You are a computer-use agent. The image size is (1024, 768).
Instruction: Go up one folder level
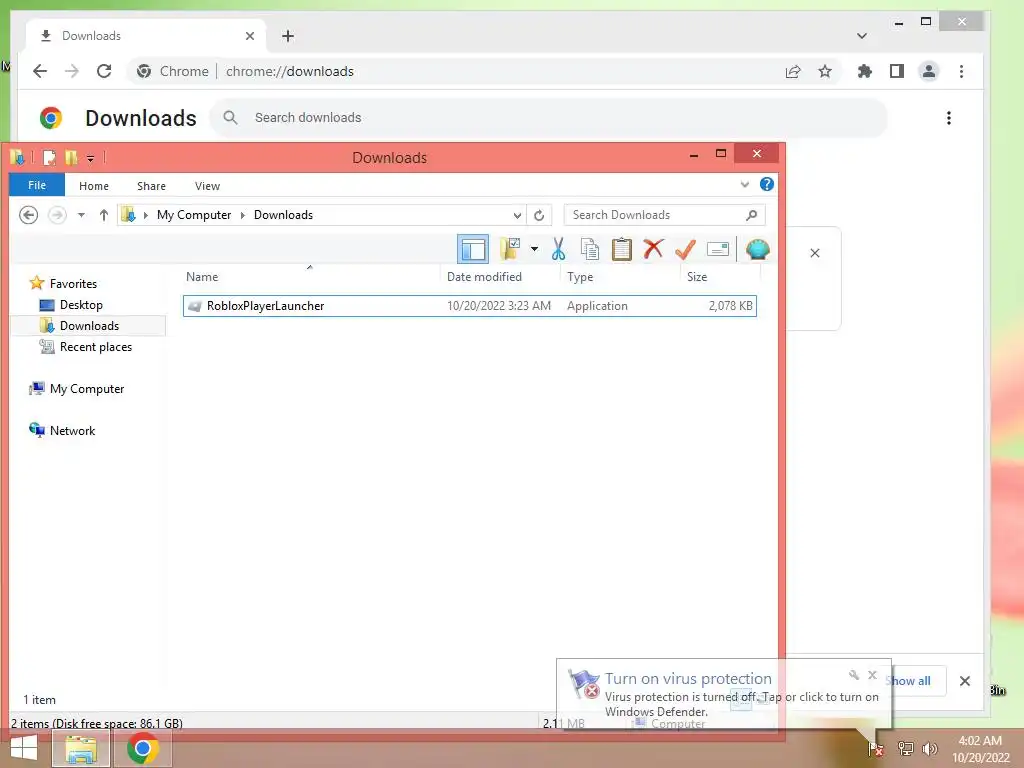tap(103, 215)
